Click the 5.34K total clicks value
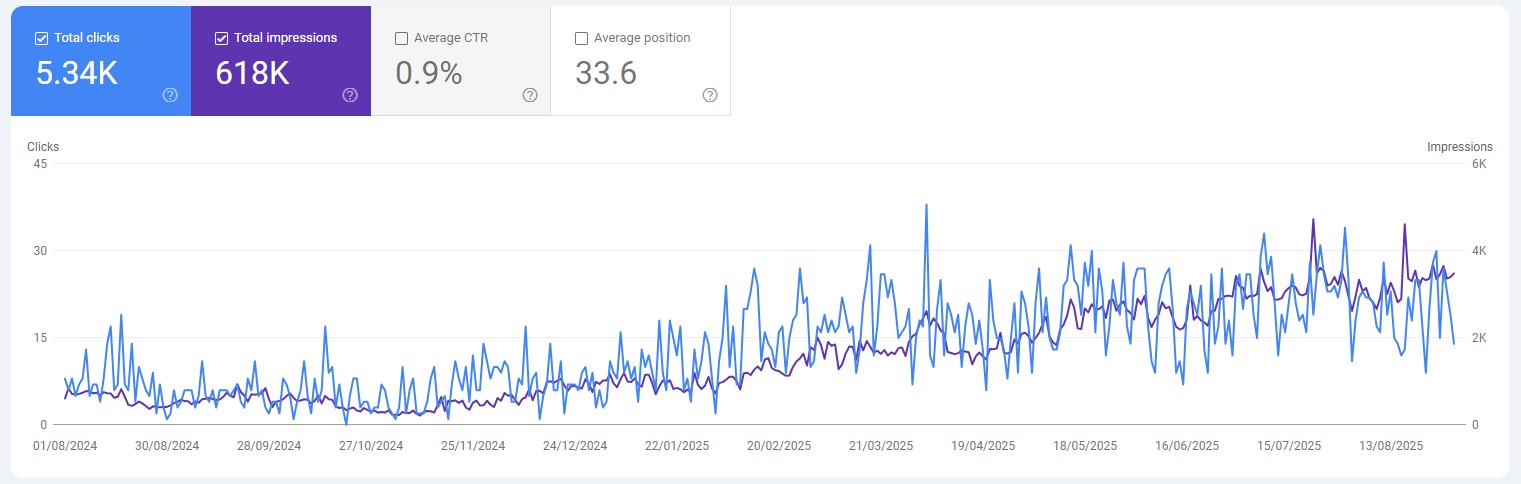Screen dimensions: 1521x484 pyautogui.click(x=77, y=74)
